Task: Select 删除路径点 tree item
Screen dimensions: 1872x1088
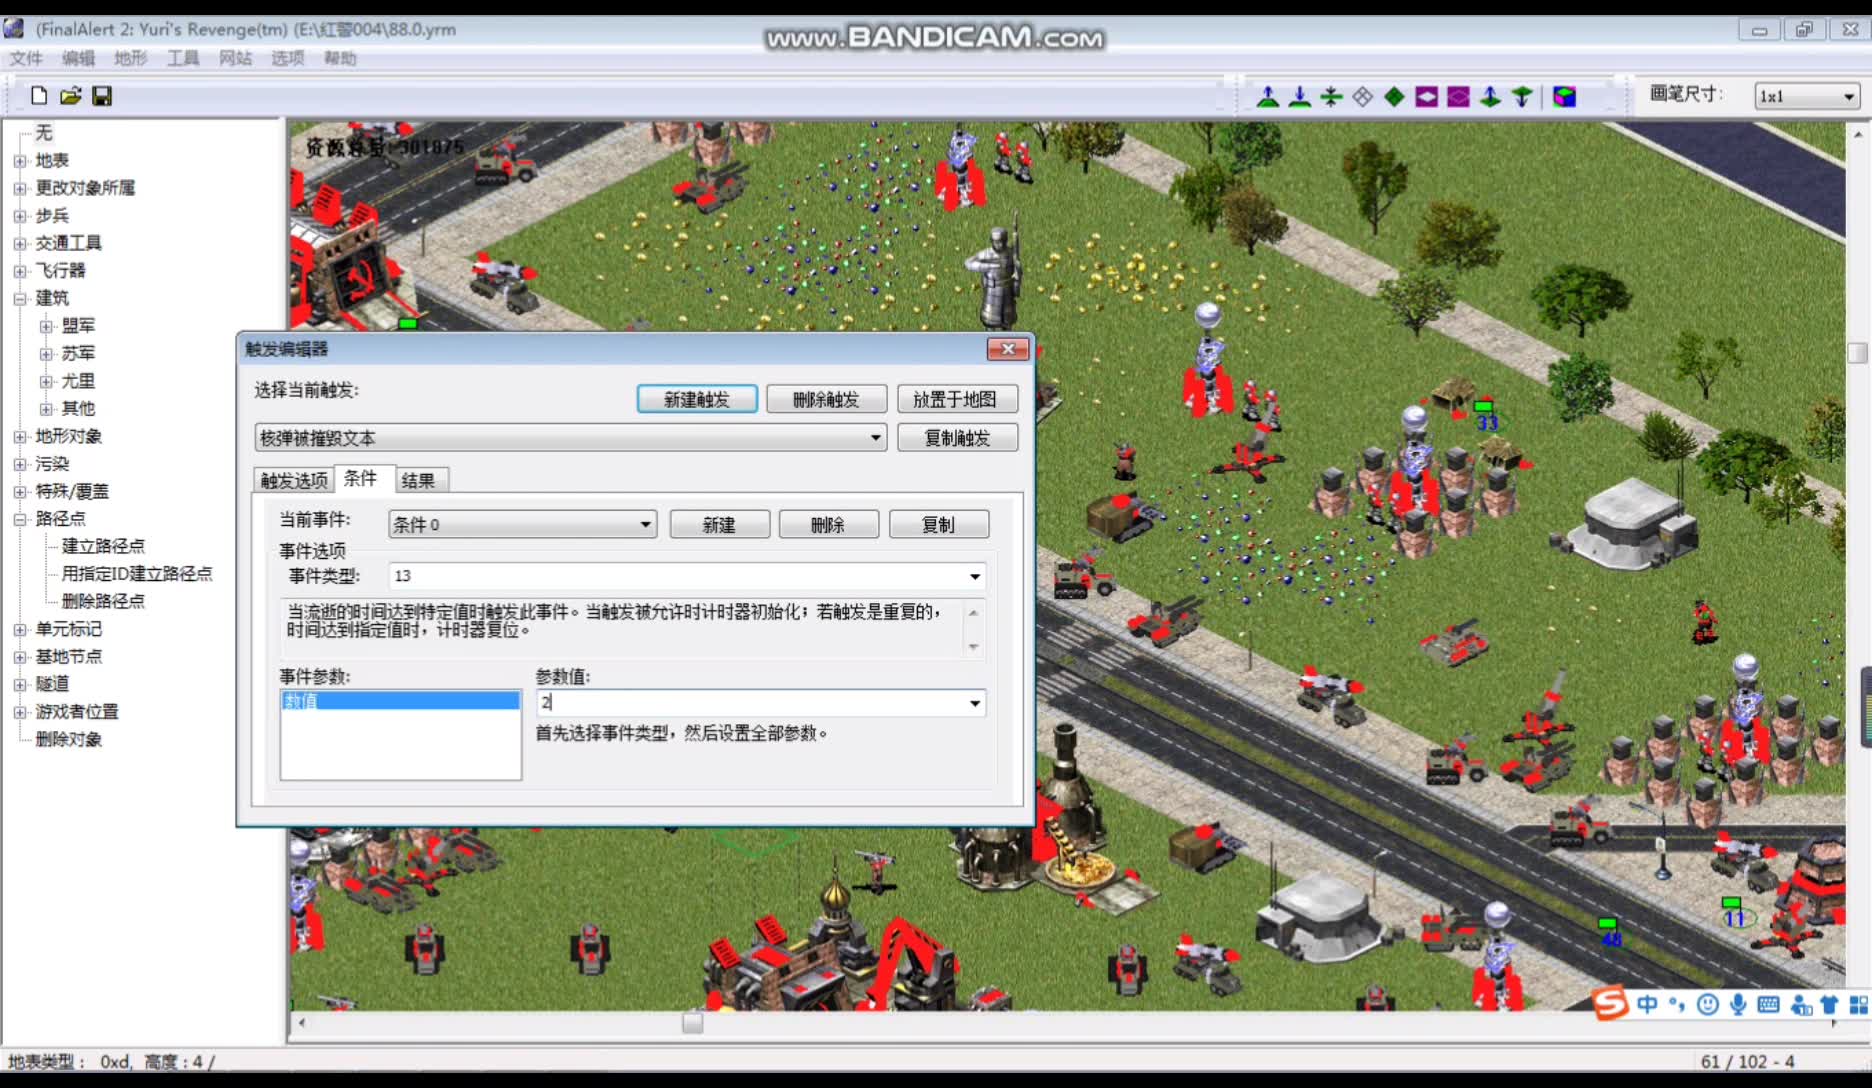Action: click(x=103, y=601)
